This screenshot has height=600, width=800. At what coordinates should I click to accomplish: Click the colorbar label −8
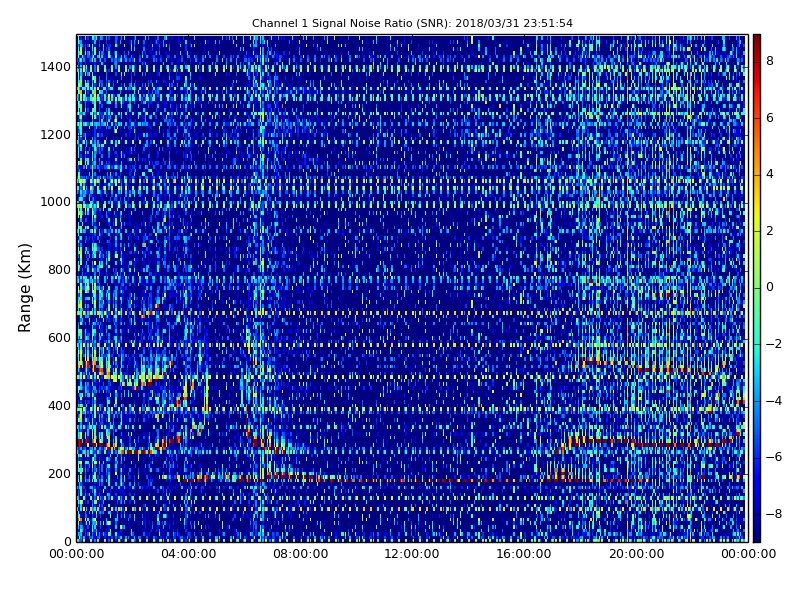click(774, 514)
